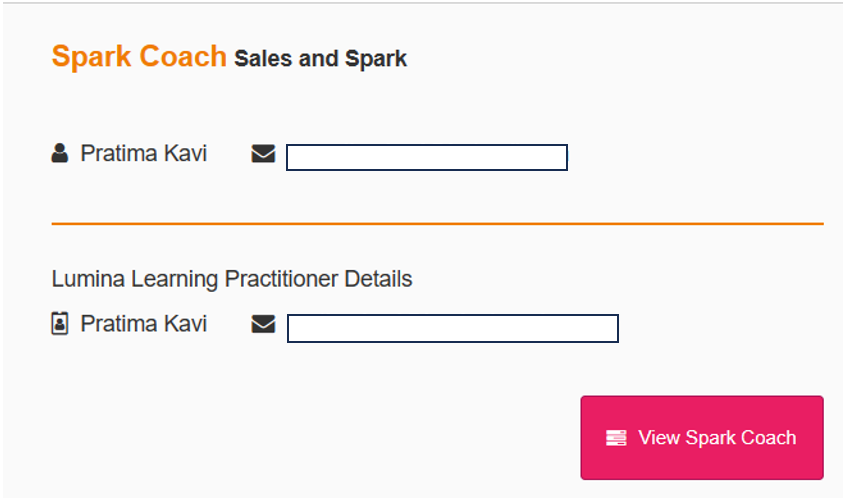This screenshot has width=845, height=504.
Task: Click the gray border line above the card
Action: (x=422, y=3)
